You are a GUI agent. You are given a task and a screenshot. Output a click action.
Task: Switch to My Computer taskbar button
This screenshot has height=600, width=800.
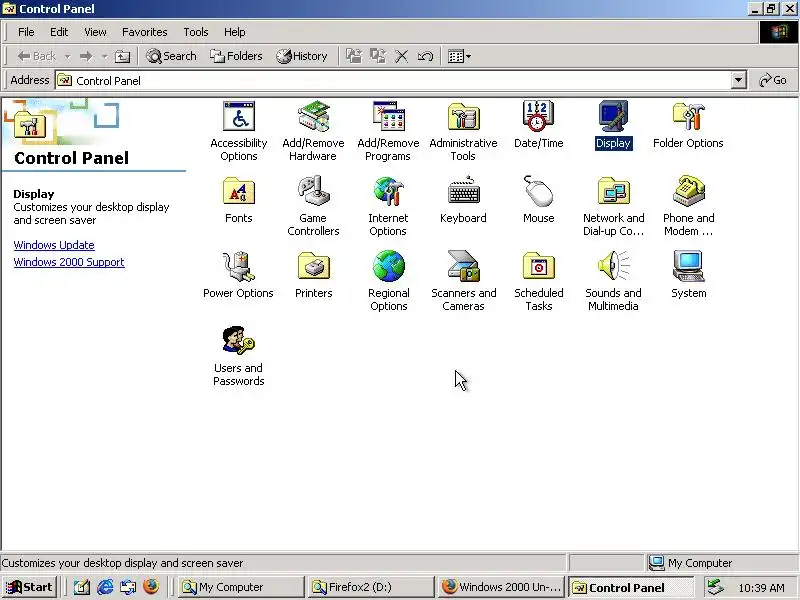coord(241,587)
